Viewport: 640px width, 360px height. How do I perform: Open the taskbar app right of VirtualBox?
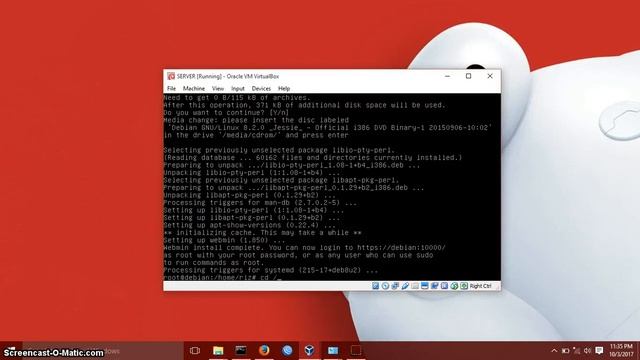[x=333, y=351]
